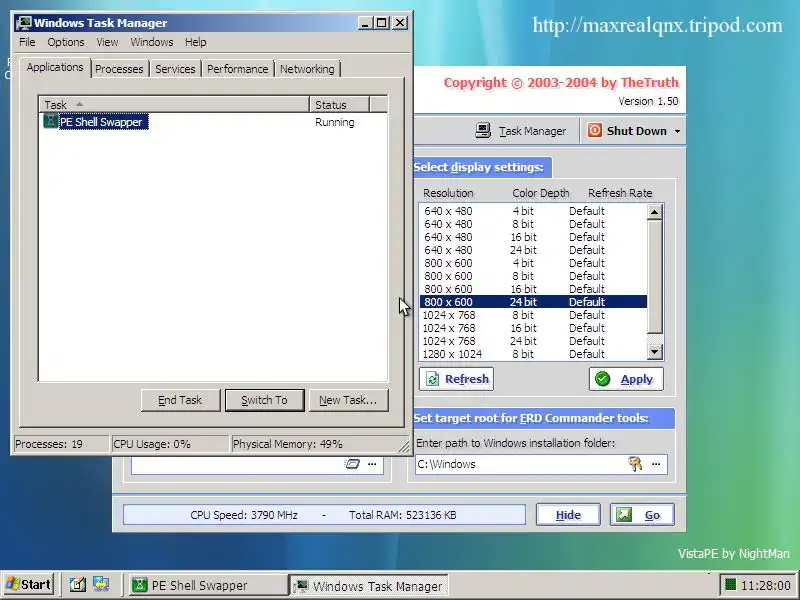This screenshot has width=800, height=600.
Task: Select 1024 x 768 8 bit display mode
Action: point(533,315)
